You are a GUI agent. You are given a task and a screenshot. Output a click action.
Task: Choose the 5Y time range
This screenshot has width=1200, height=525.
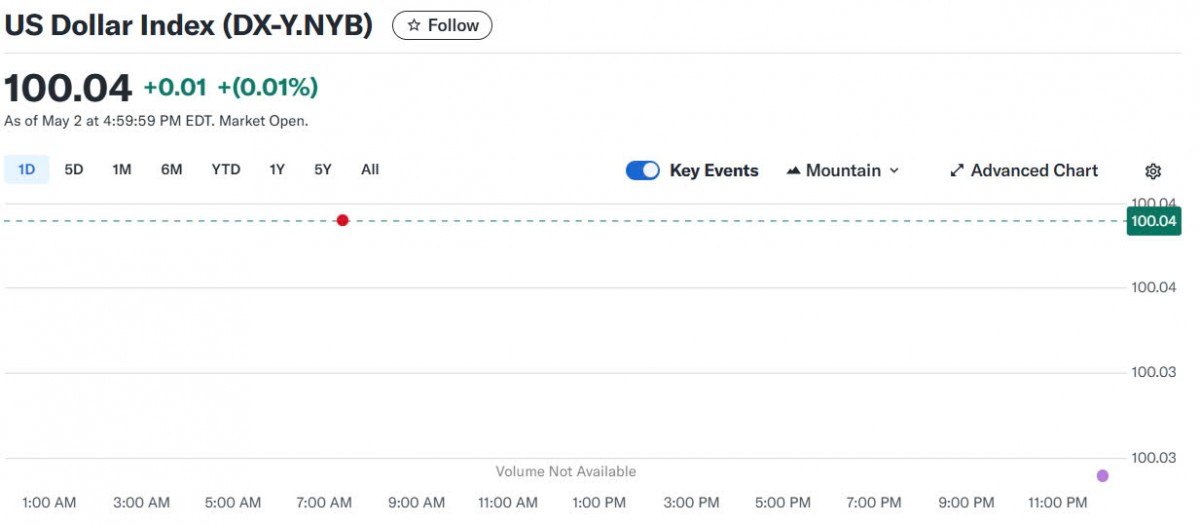pyautogui.click(x=323, y=170)
